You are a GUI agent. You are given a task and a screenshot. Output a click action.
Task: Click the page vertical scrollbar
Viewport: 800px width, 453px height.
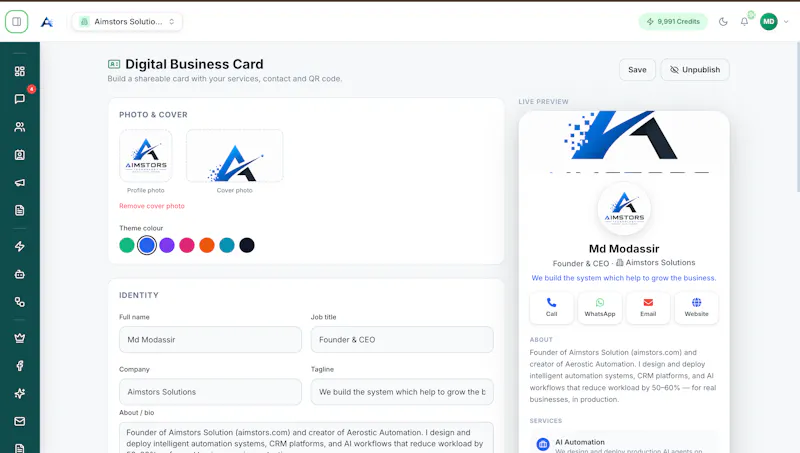click(x=797, y=117)
